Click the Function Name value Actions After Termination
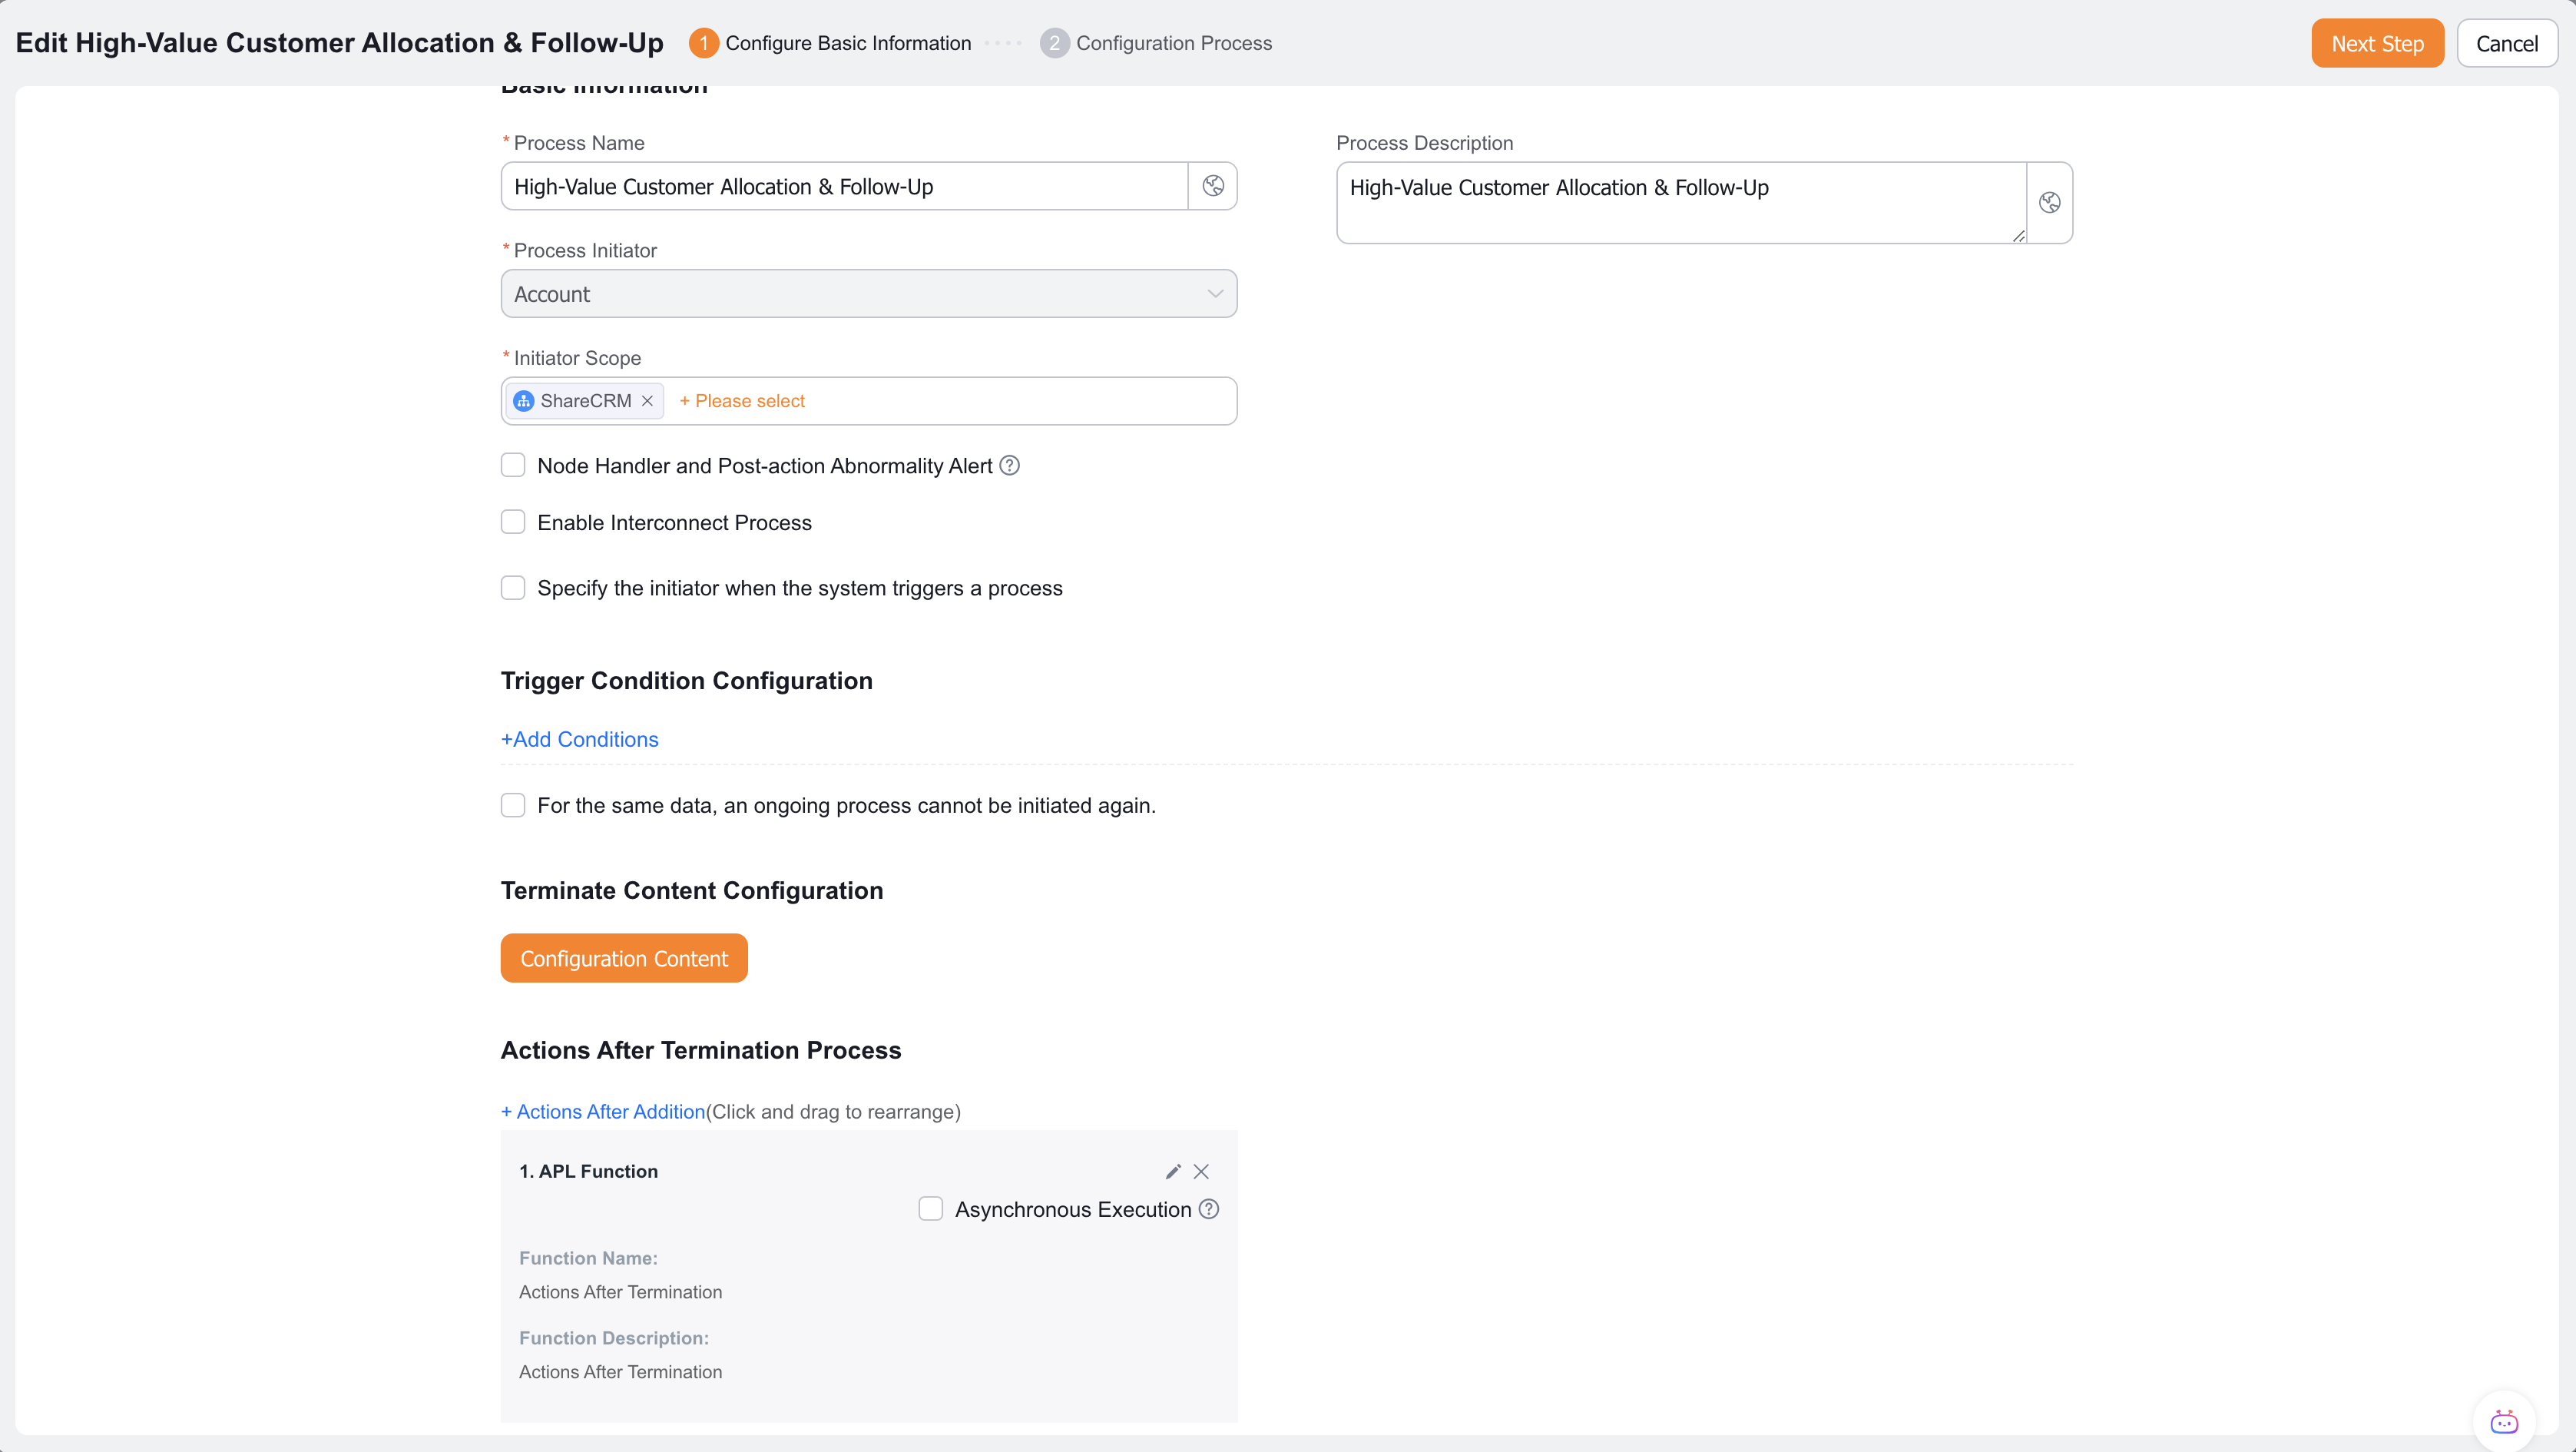 (x=620, y=1292)
